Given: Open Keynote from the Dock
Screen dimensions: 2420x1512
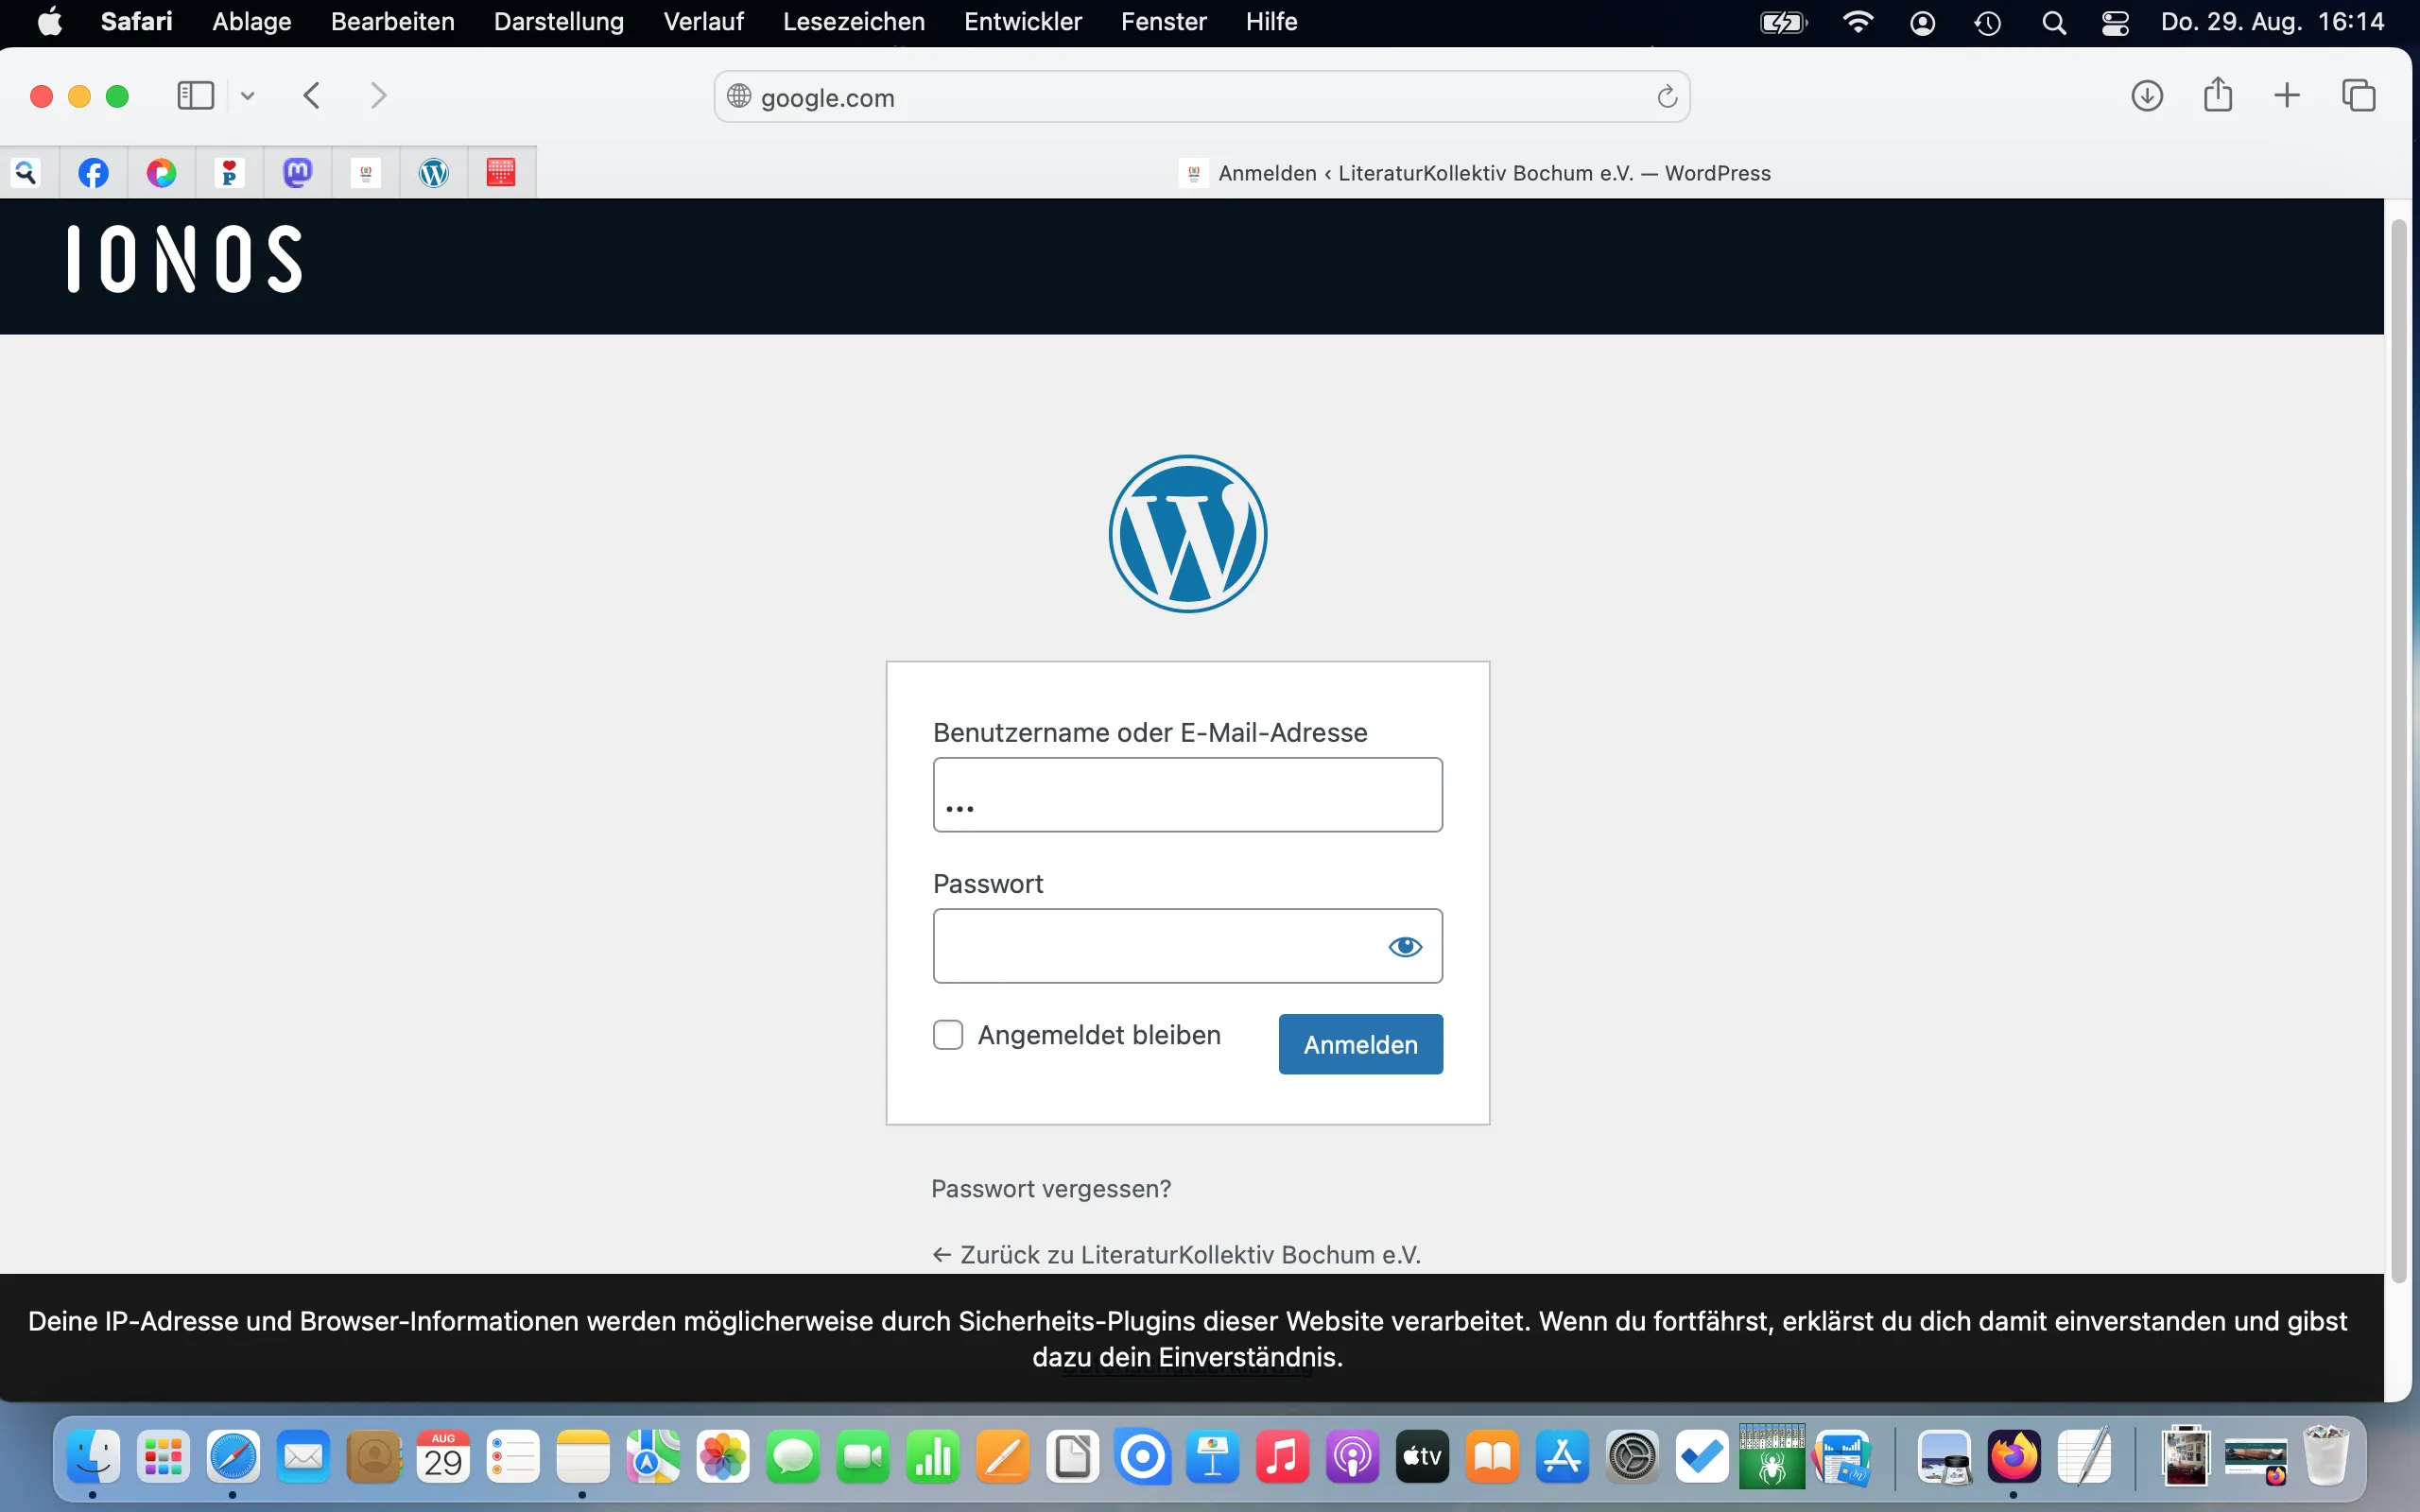Looking at the screenshot, I should pyautogui.click(x=1212, y=1457).
